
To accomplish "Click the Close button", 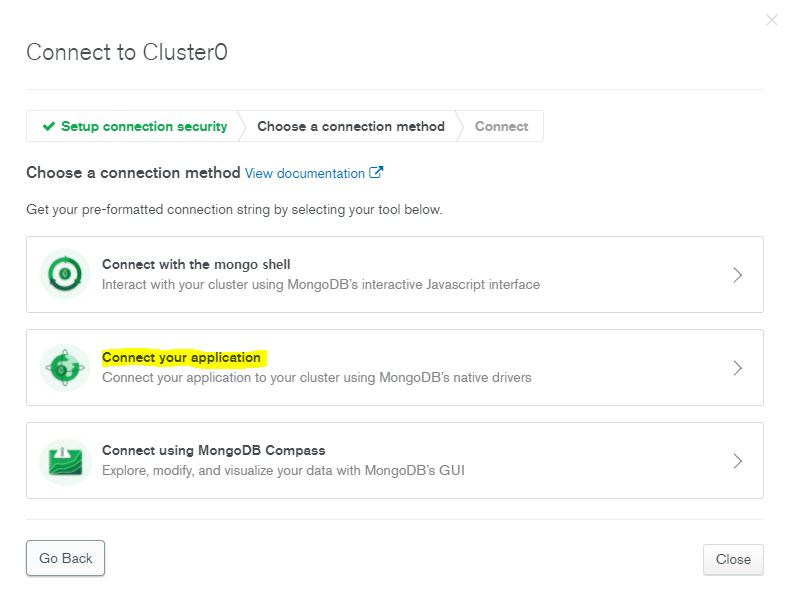I will coord(733,559).
